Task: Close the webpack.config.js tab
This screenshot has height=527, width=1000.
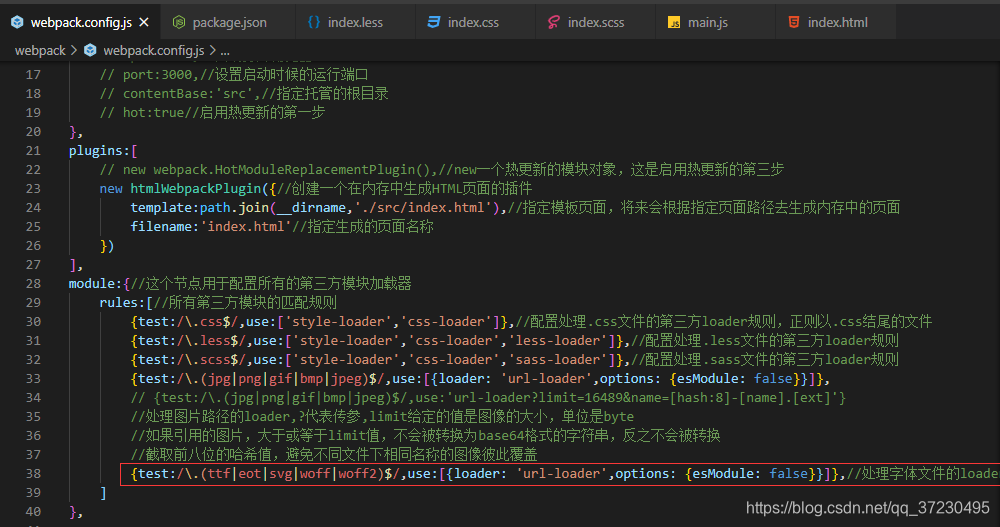Action: (x=144, y=22)
